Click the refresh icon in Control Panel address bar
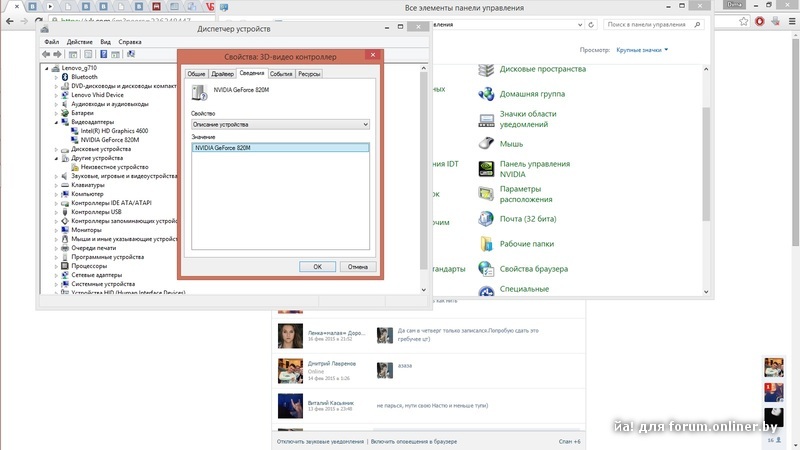 [591, 24]
